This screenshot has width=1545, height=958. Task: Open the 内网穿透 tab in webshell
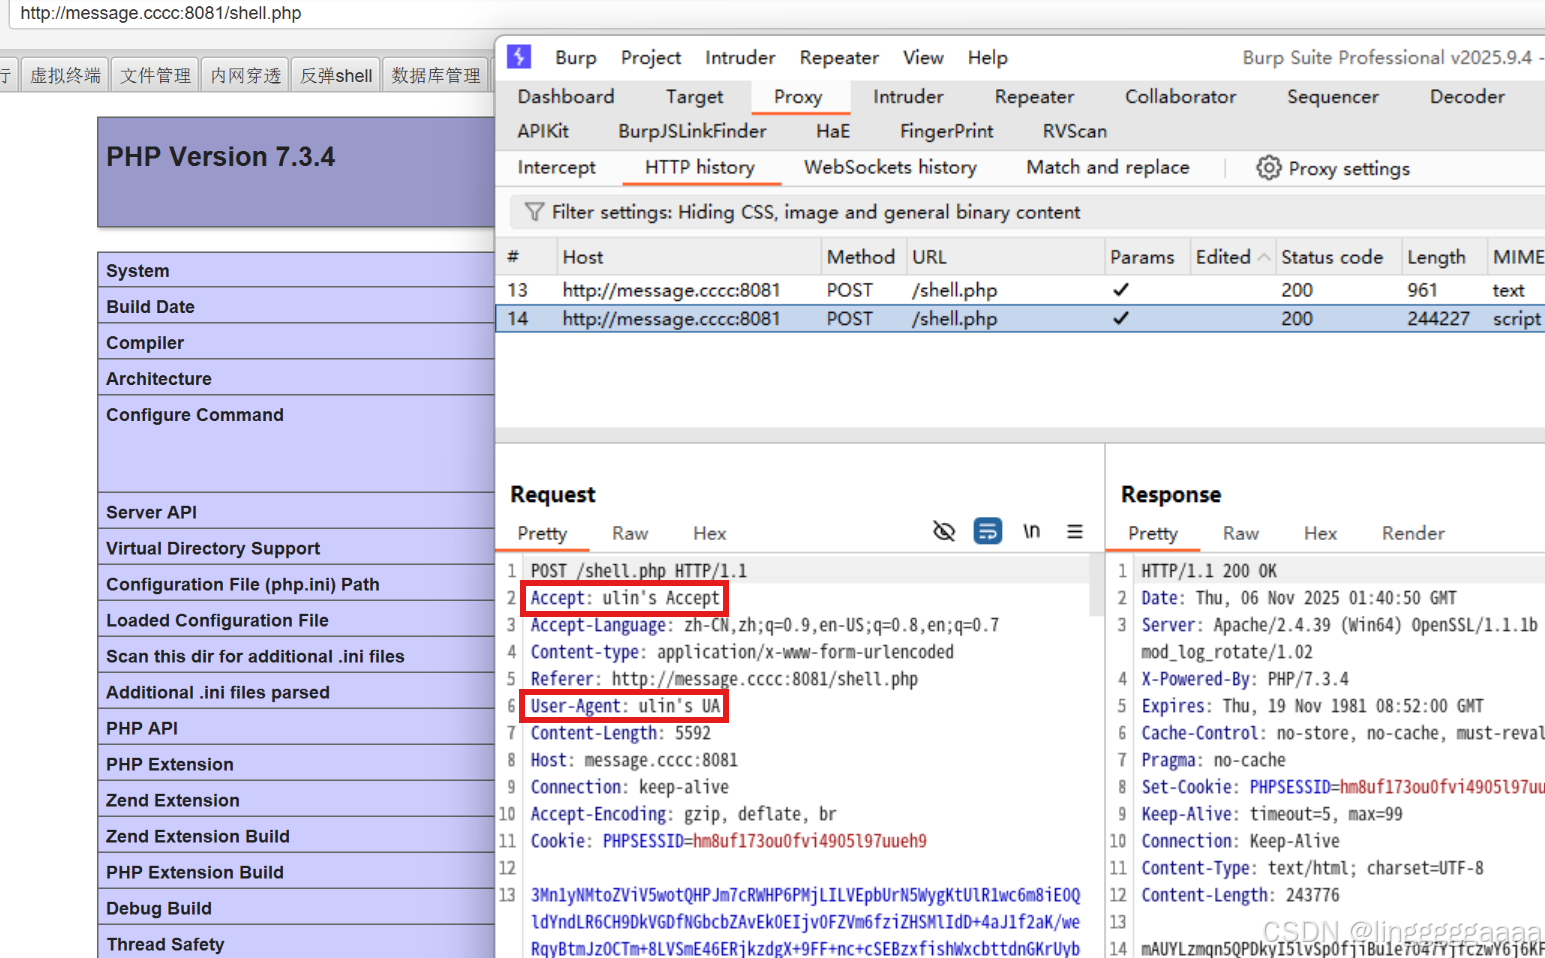[x=246, y=75]
